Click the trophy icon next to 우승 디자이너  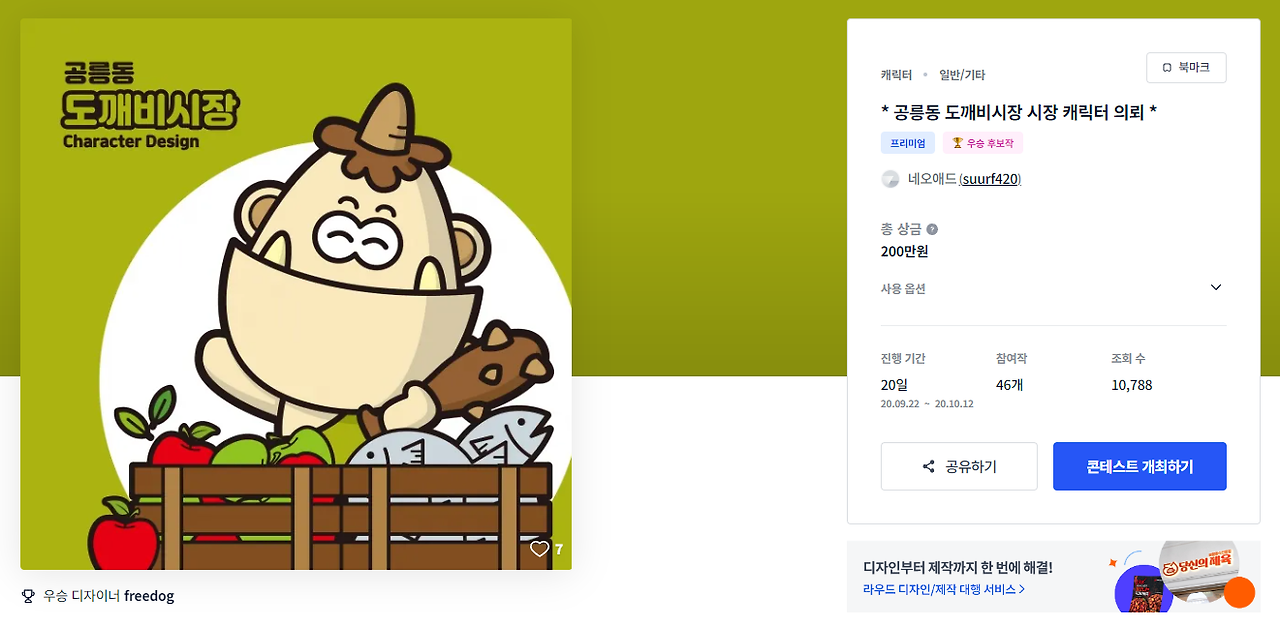(x=28, y=596)
